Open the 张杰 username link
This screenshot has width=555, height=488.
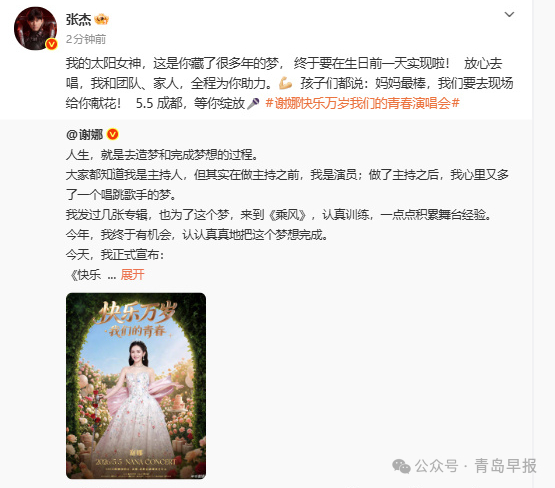click(x=78, y=19)
